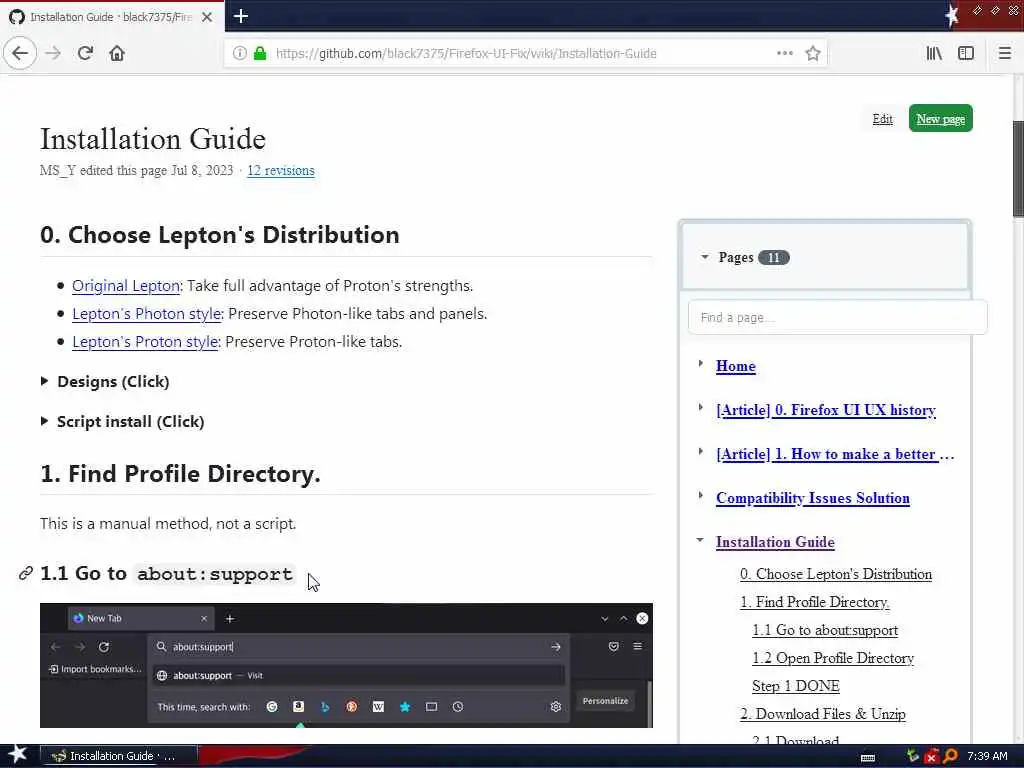
Task: Reload the current page
Action: (x=85, y=53)
